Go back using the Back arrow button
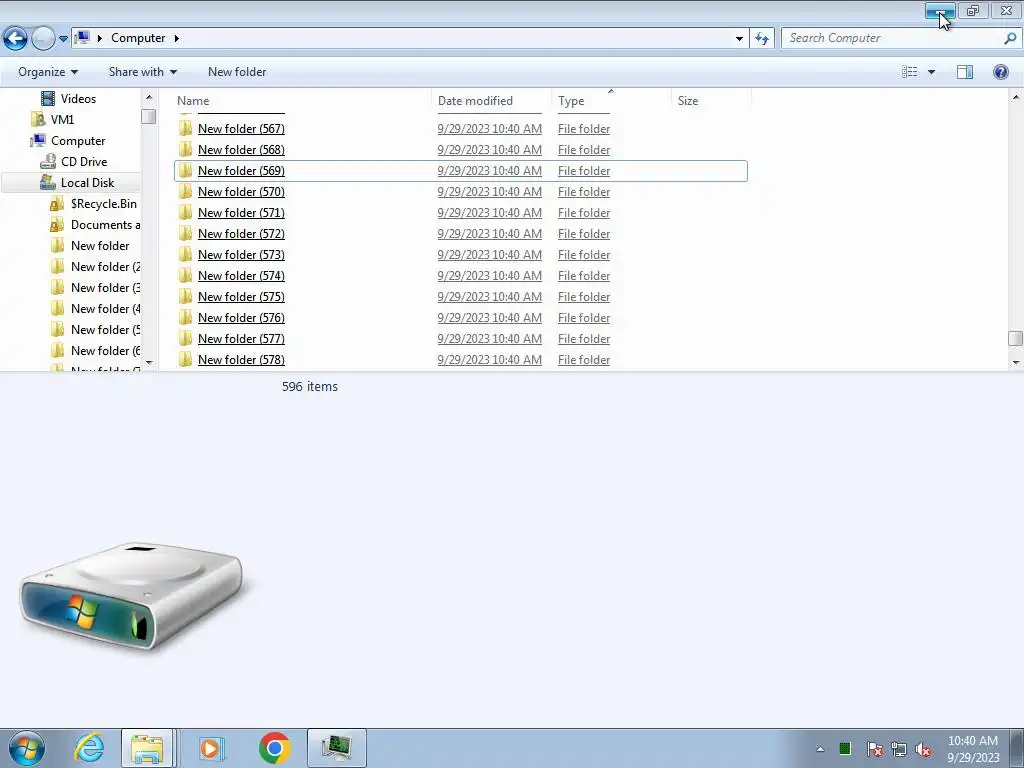This screenshot has height=768, width=1024. tap(16, 39)
